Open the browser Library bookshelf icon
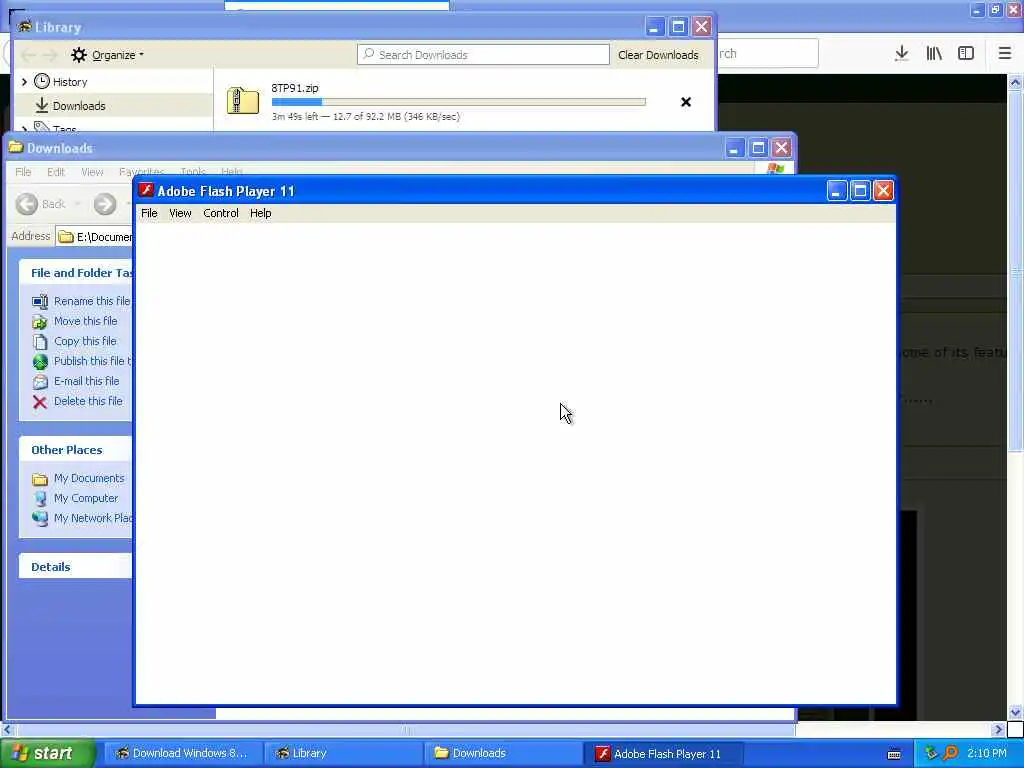 point(934,54)
